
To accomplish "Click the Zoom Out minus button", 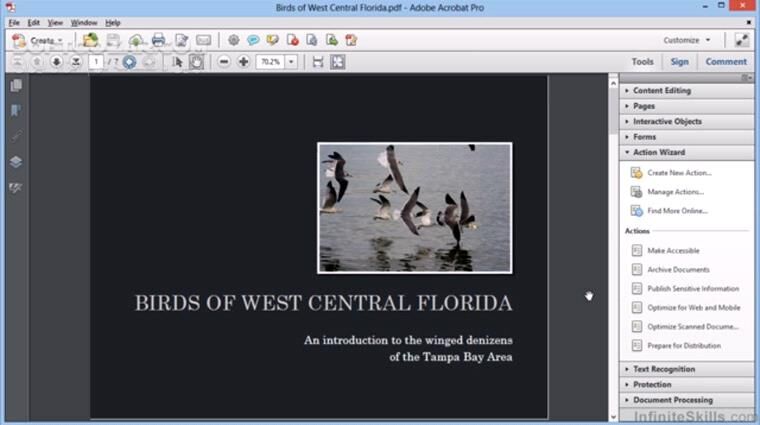I will (x=224, y=62).
